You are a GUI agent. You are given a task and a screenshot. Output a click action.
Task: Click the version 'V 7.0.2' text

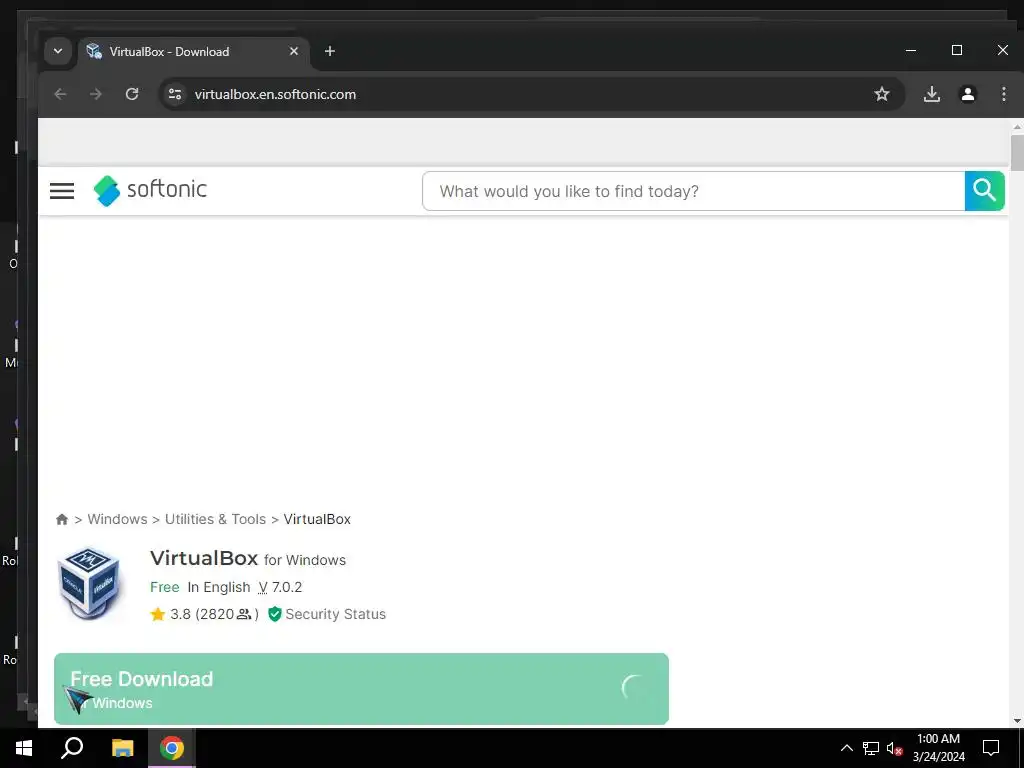[x=280, y=587]
